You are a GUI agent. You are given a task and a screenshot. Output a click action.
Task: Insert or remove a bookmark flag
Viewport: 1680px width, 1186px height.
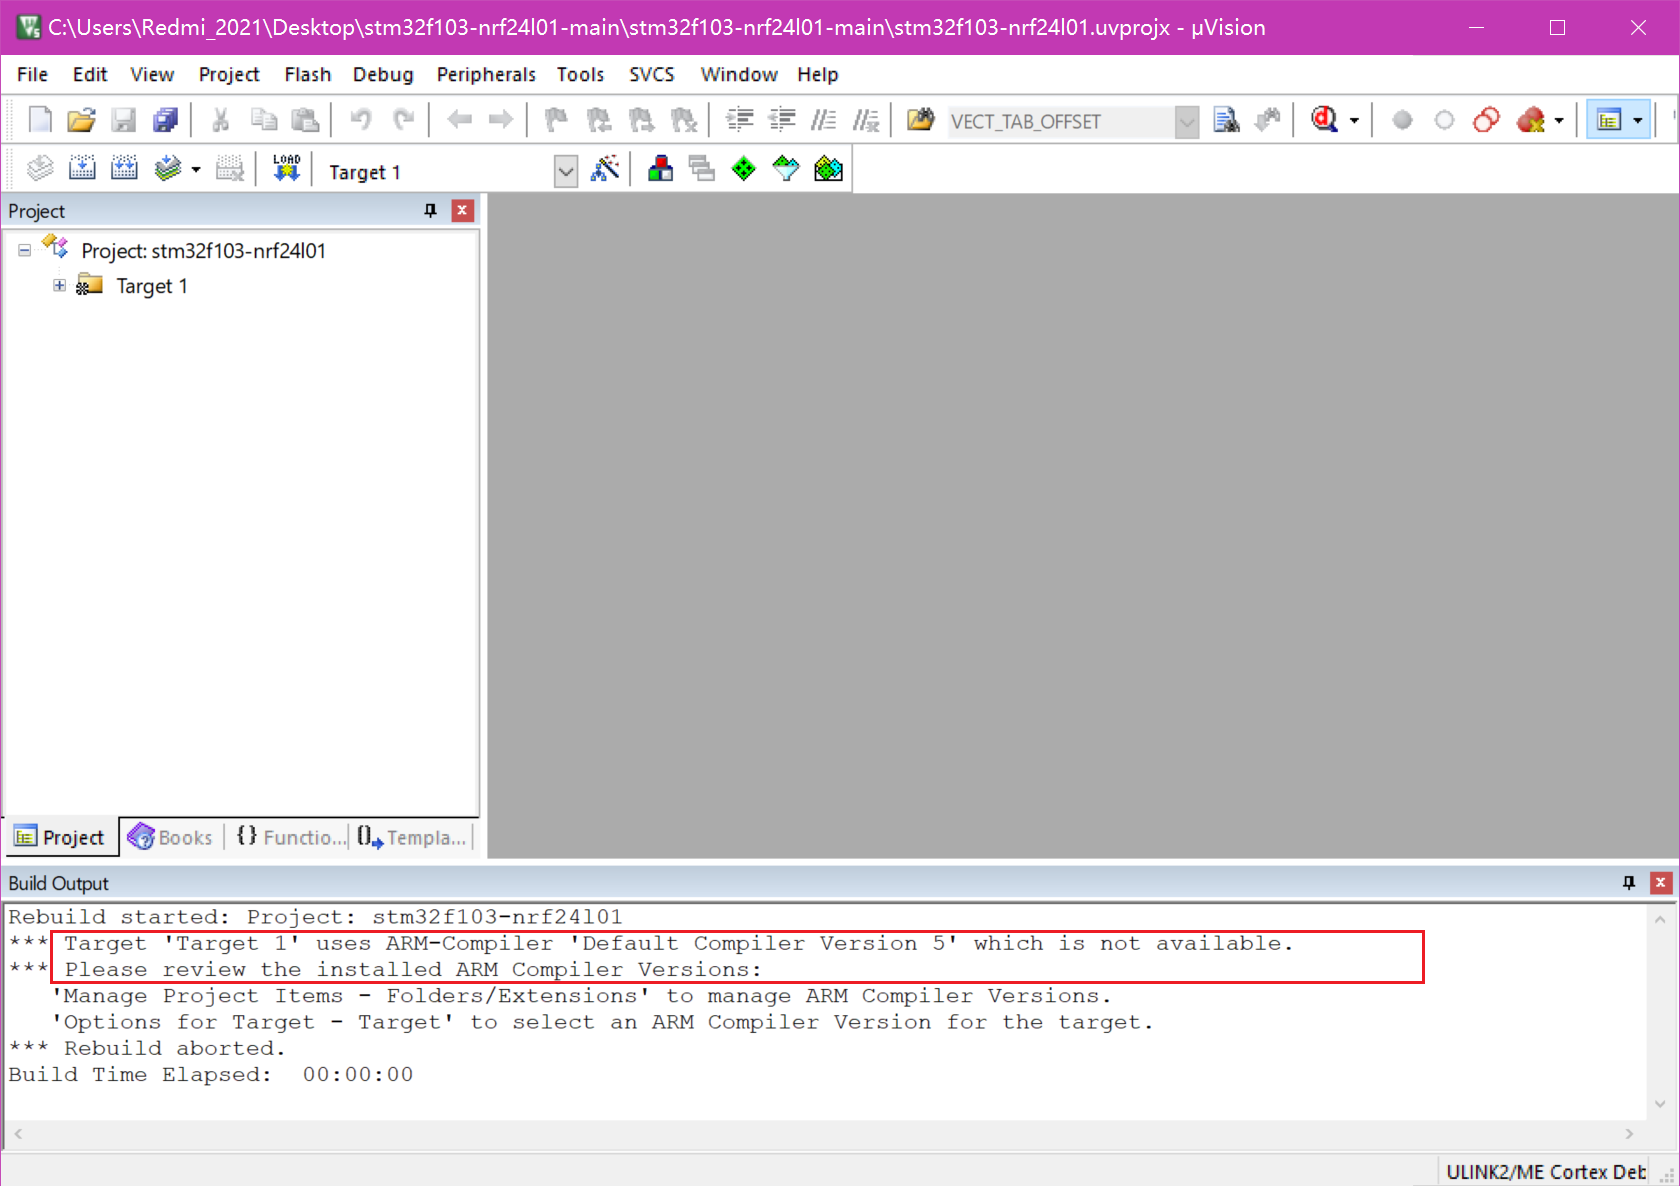point(556,120)
